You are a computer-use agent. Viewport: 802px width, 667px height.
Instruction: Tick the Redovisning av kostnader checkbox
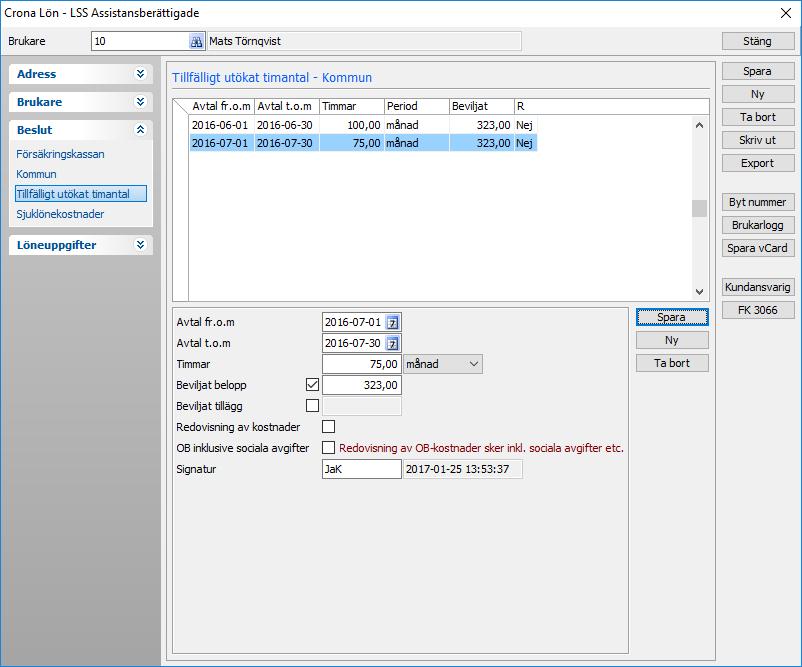[328, 427]
